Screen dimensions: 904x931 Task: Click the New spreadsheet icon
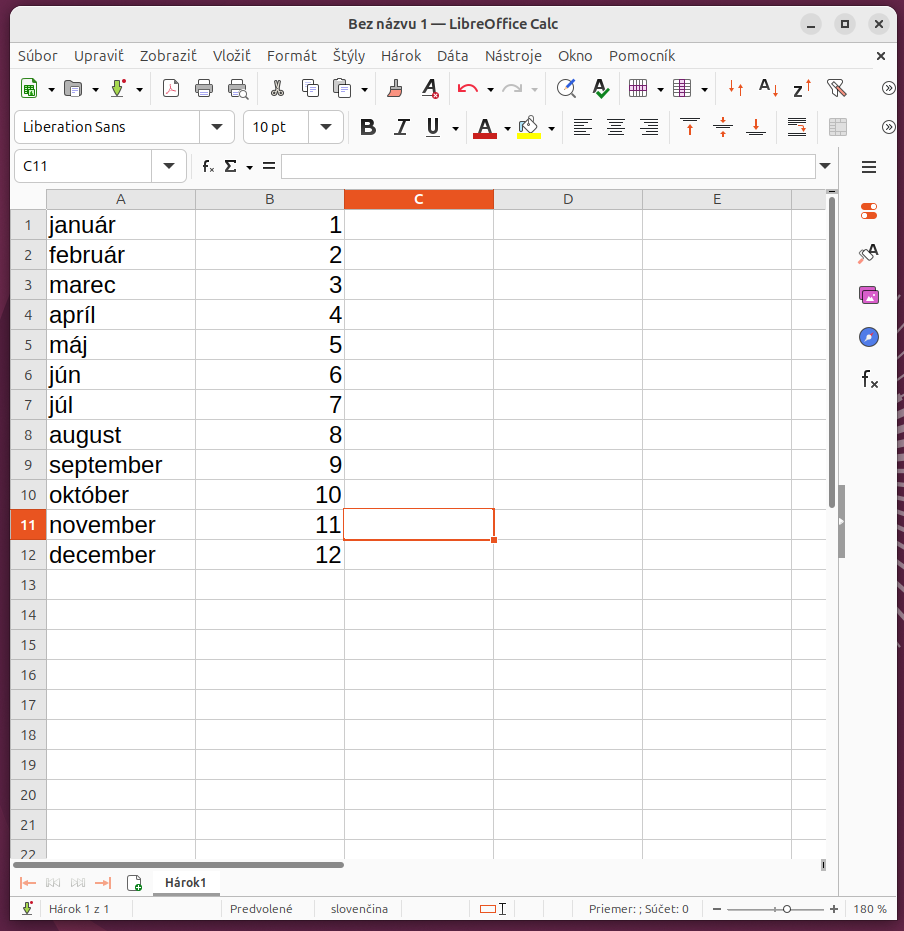29,89
